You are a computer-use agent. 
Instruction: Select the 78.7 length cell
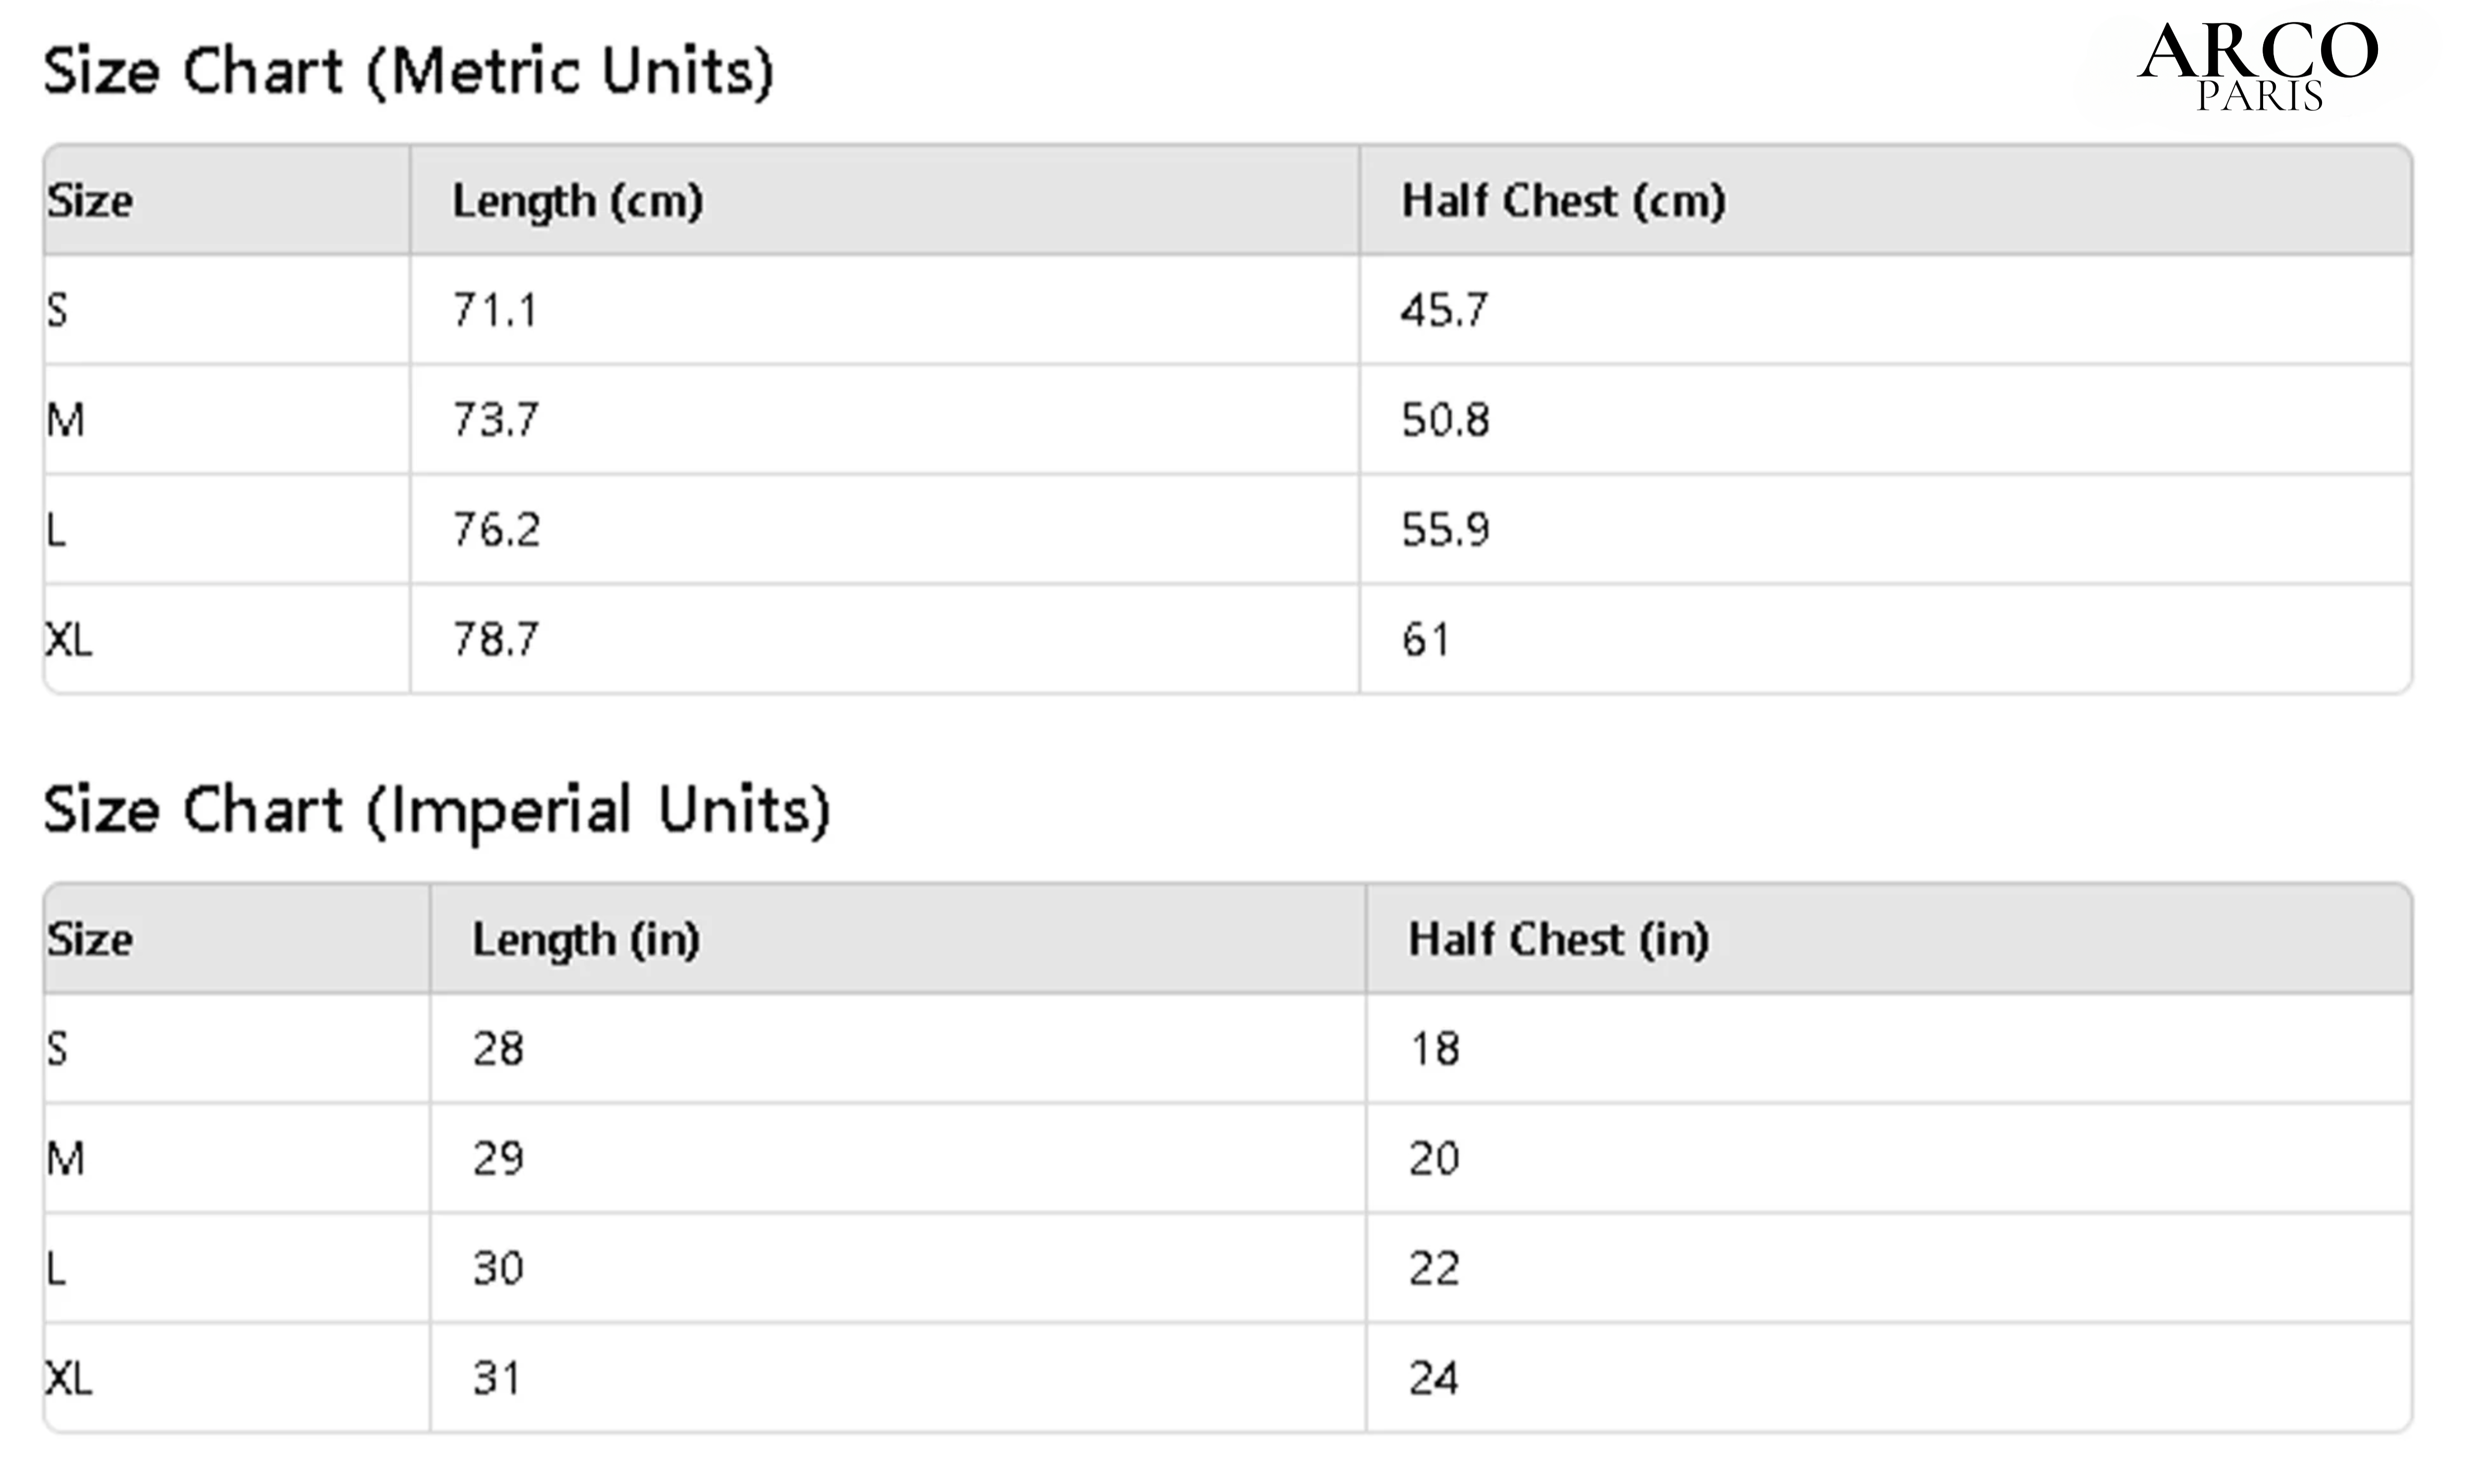(x=496, y=640)
